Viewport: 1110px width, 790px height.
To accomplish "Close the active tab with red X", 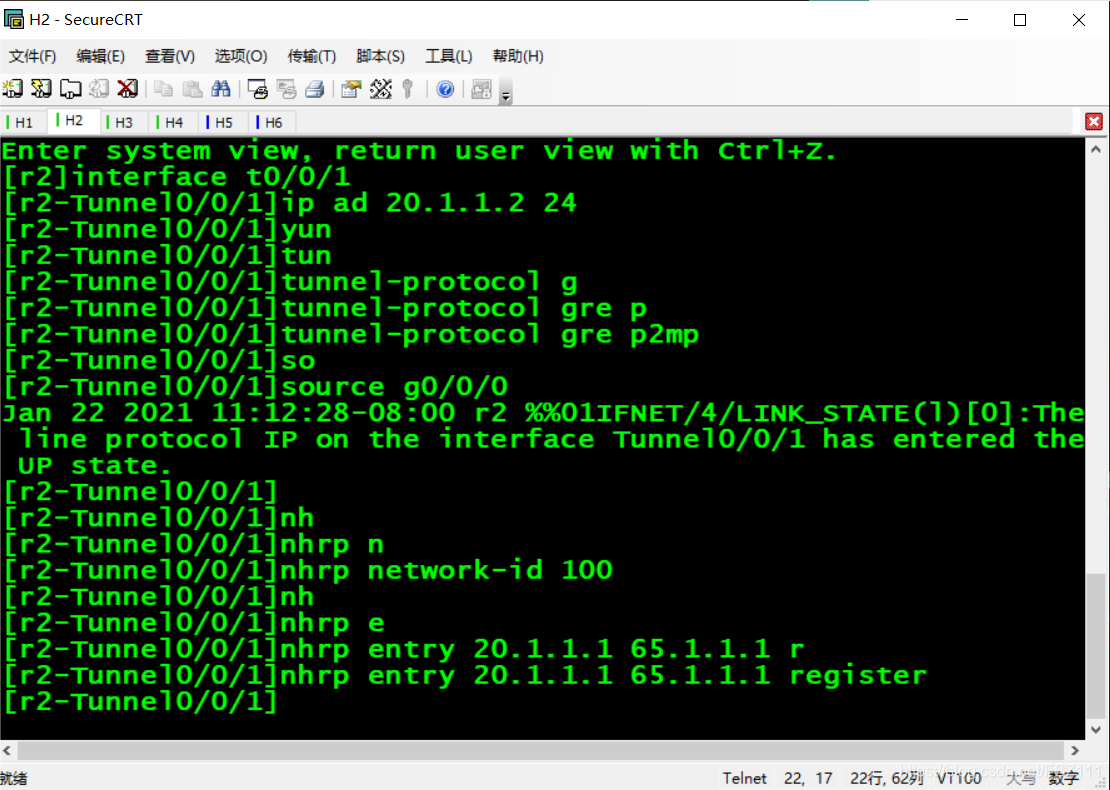I will pyautogui.click(x=1094, y=122).
